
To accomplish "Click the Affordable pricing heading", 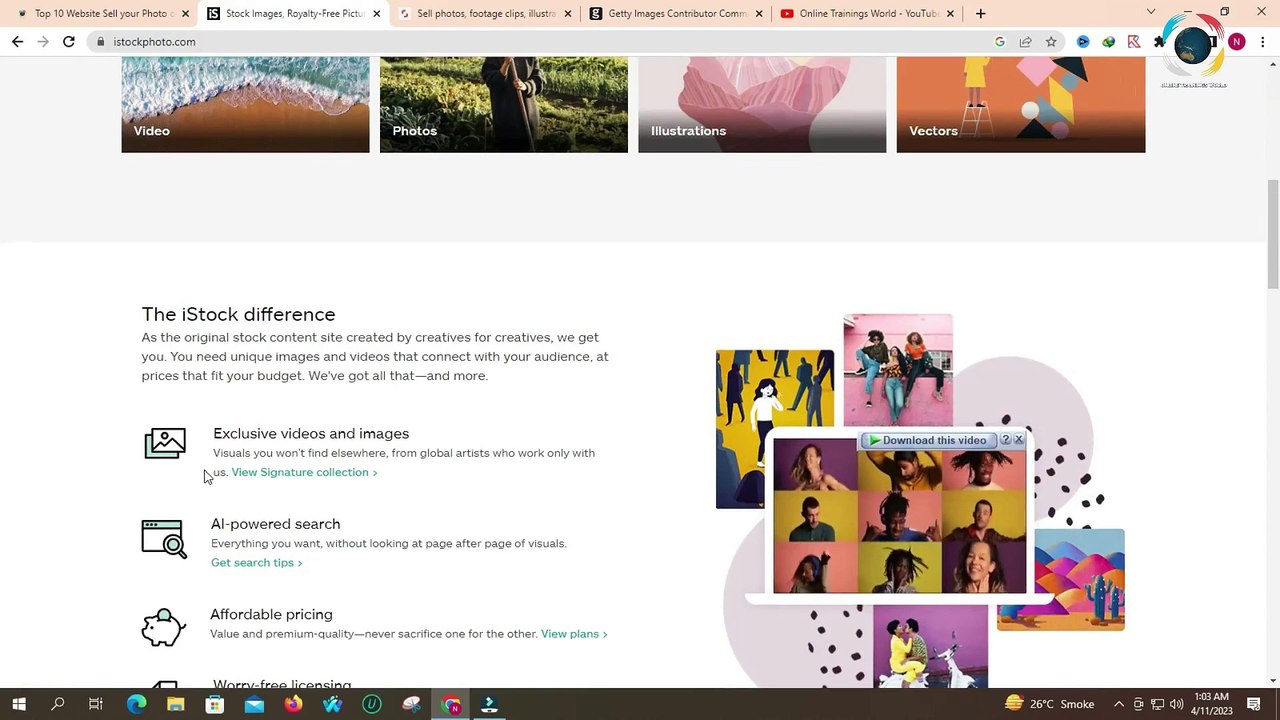I will 271,615.
